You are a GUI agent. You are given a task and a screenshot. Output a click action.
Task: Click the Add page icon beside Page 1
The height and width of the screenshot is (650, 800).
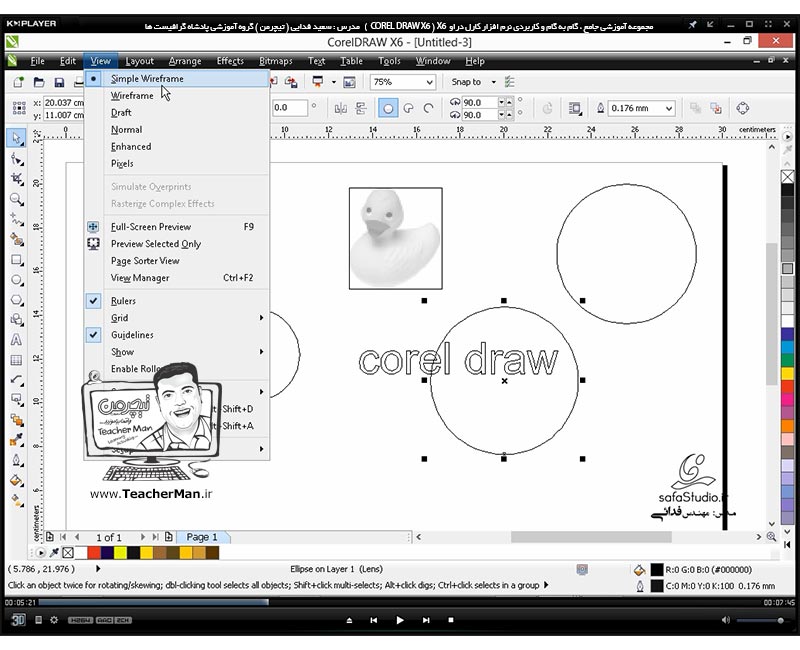point(169,537)
